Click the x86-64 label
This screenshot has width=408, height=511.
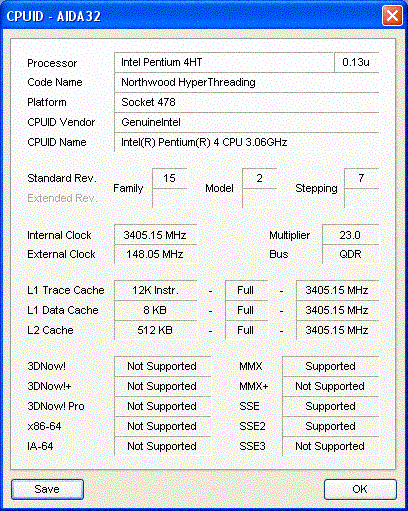pyautogui.click(x=44, y=426)
